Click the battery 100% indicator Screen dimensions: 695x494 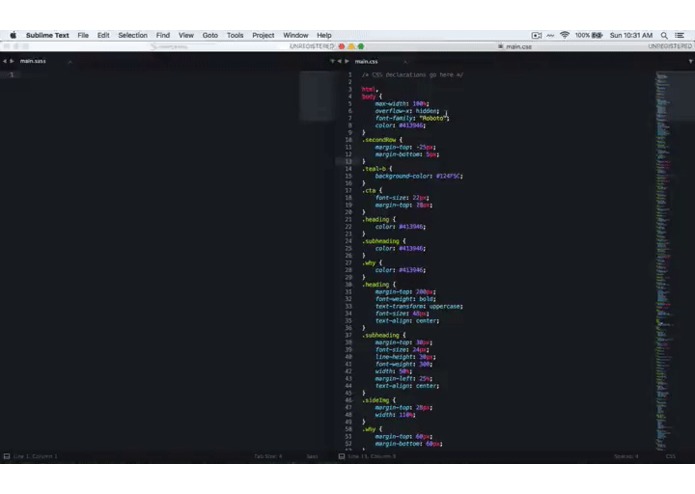589,35
